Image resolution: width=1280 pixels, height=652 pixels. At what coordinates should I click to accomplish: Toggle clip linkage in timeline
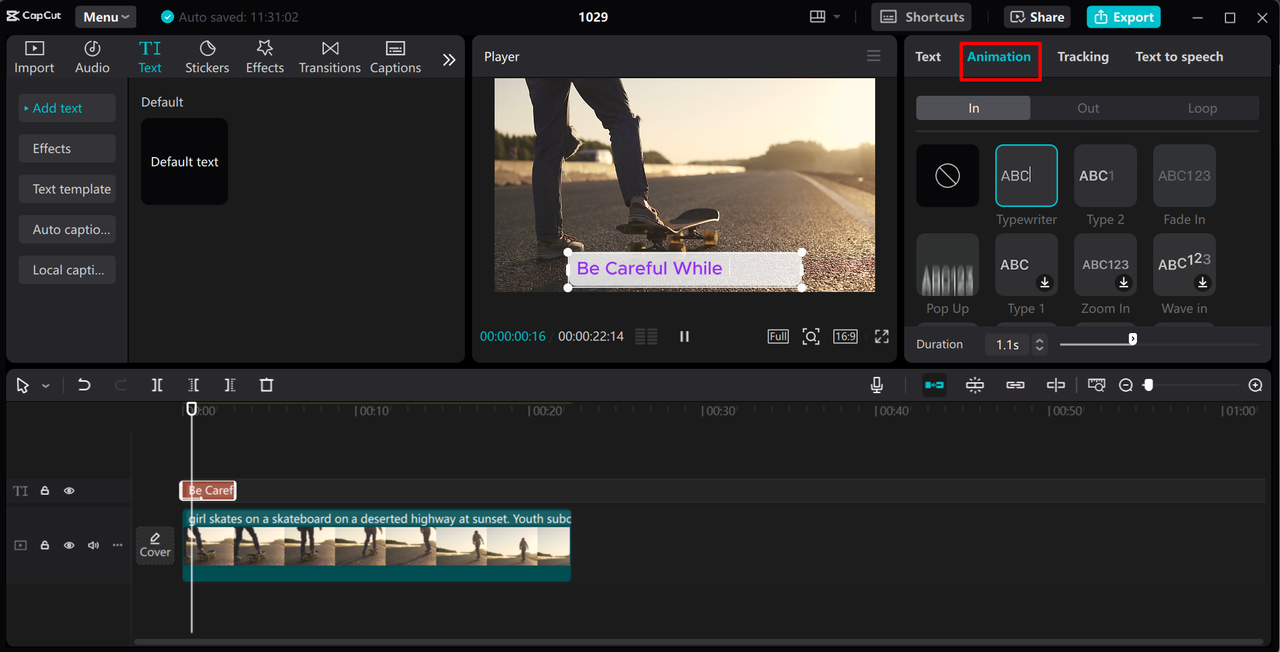coord(1015,385)
